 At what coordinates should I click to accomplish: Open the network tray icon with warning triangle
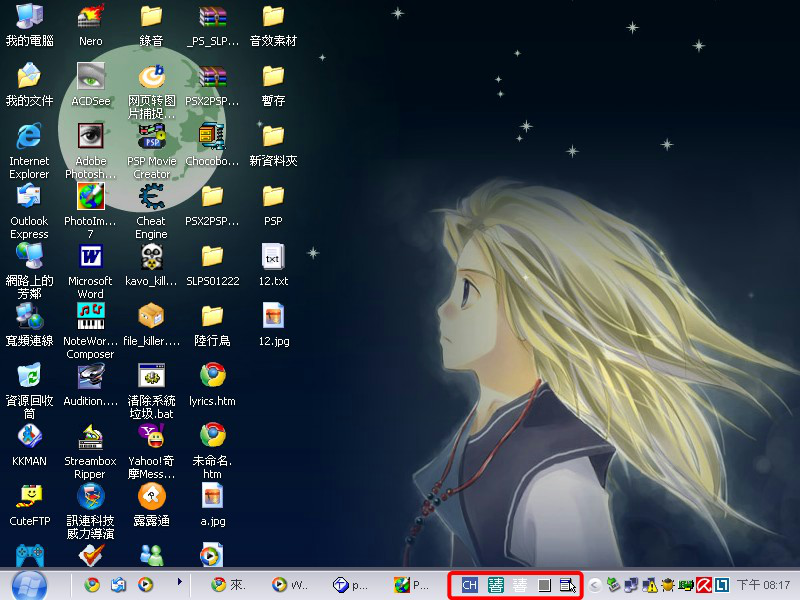pos(649,585)
